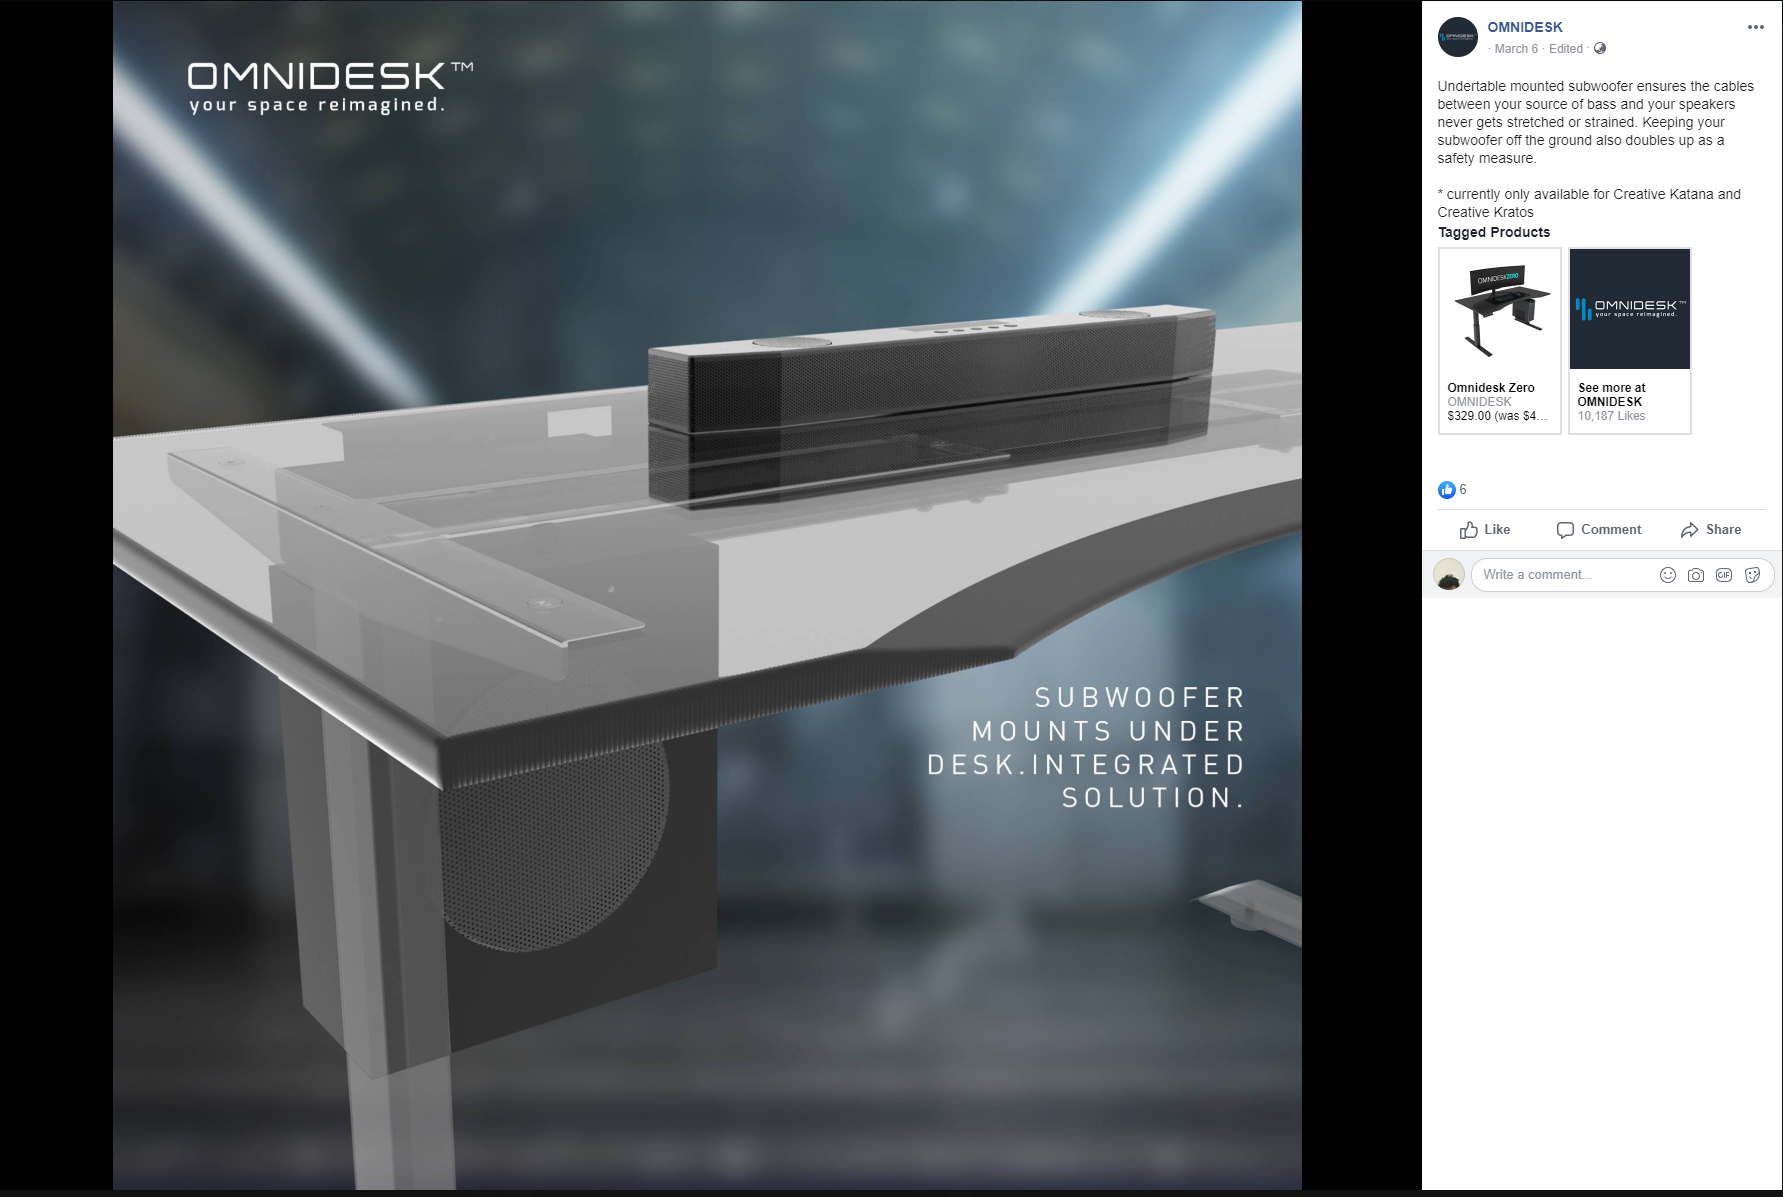Open the list of 6 reactions

[x=1463, y=489]
